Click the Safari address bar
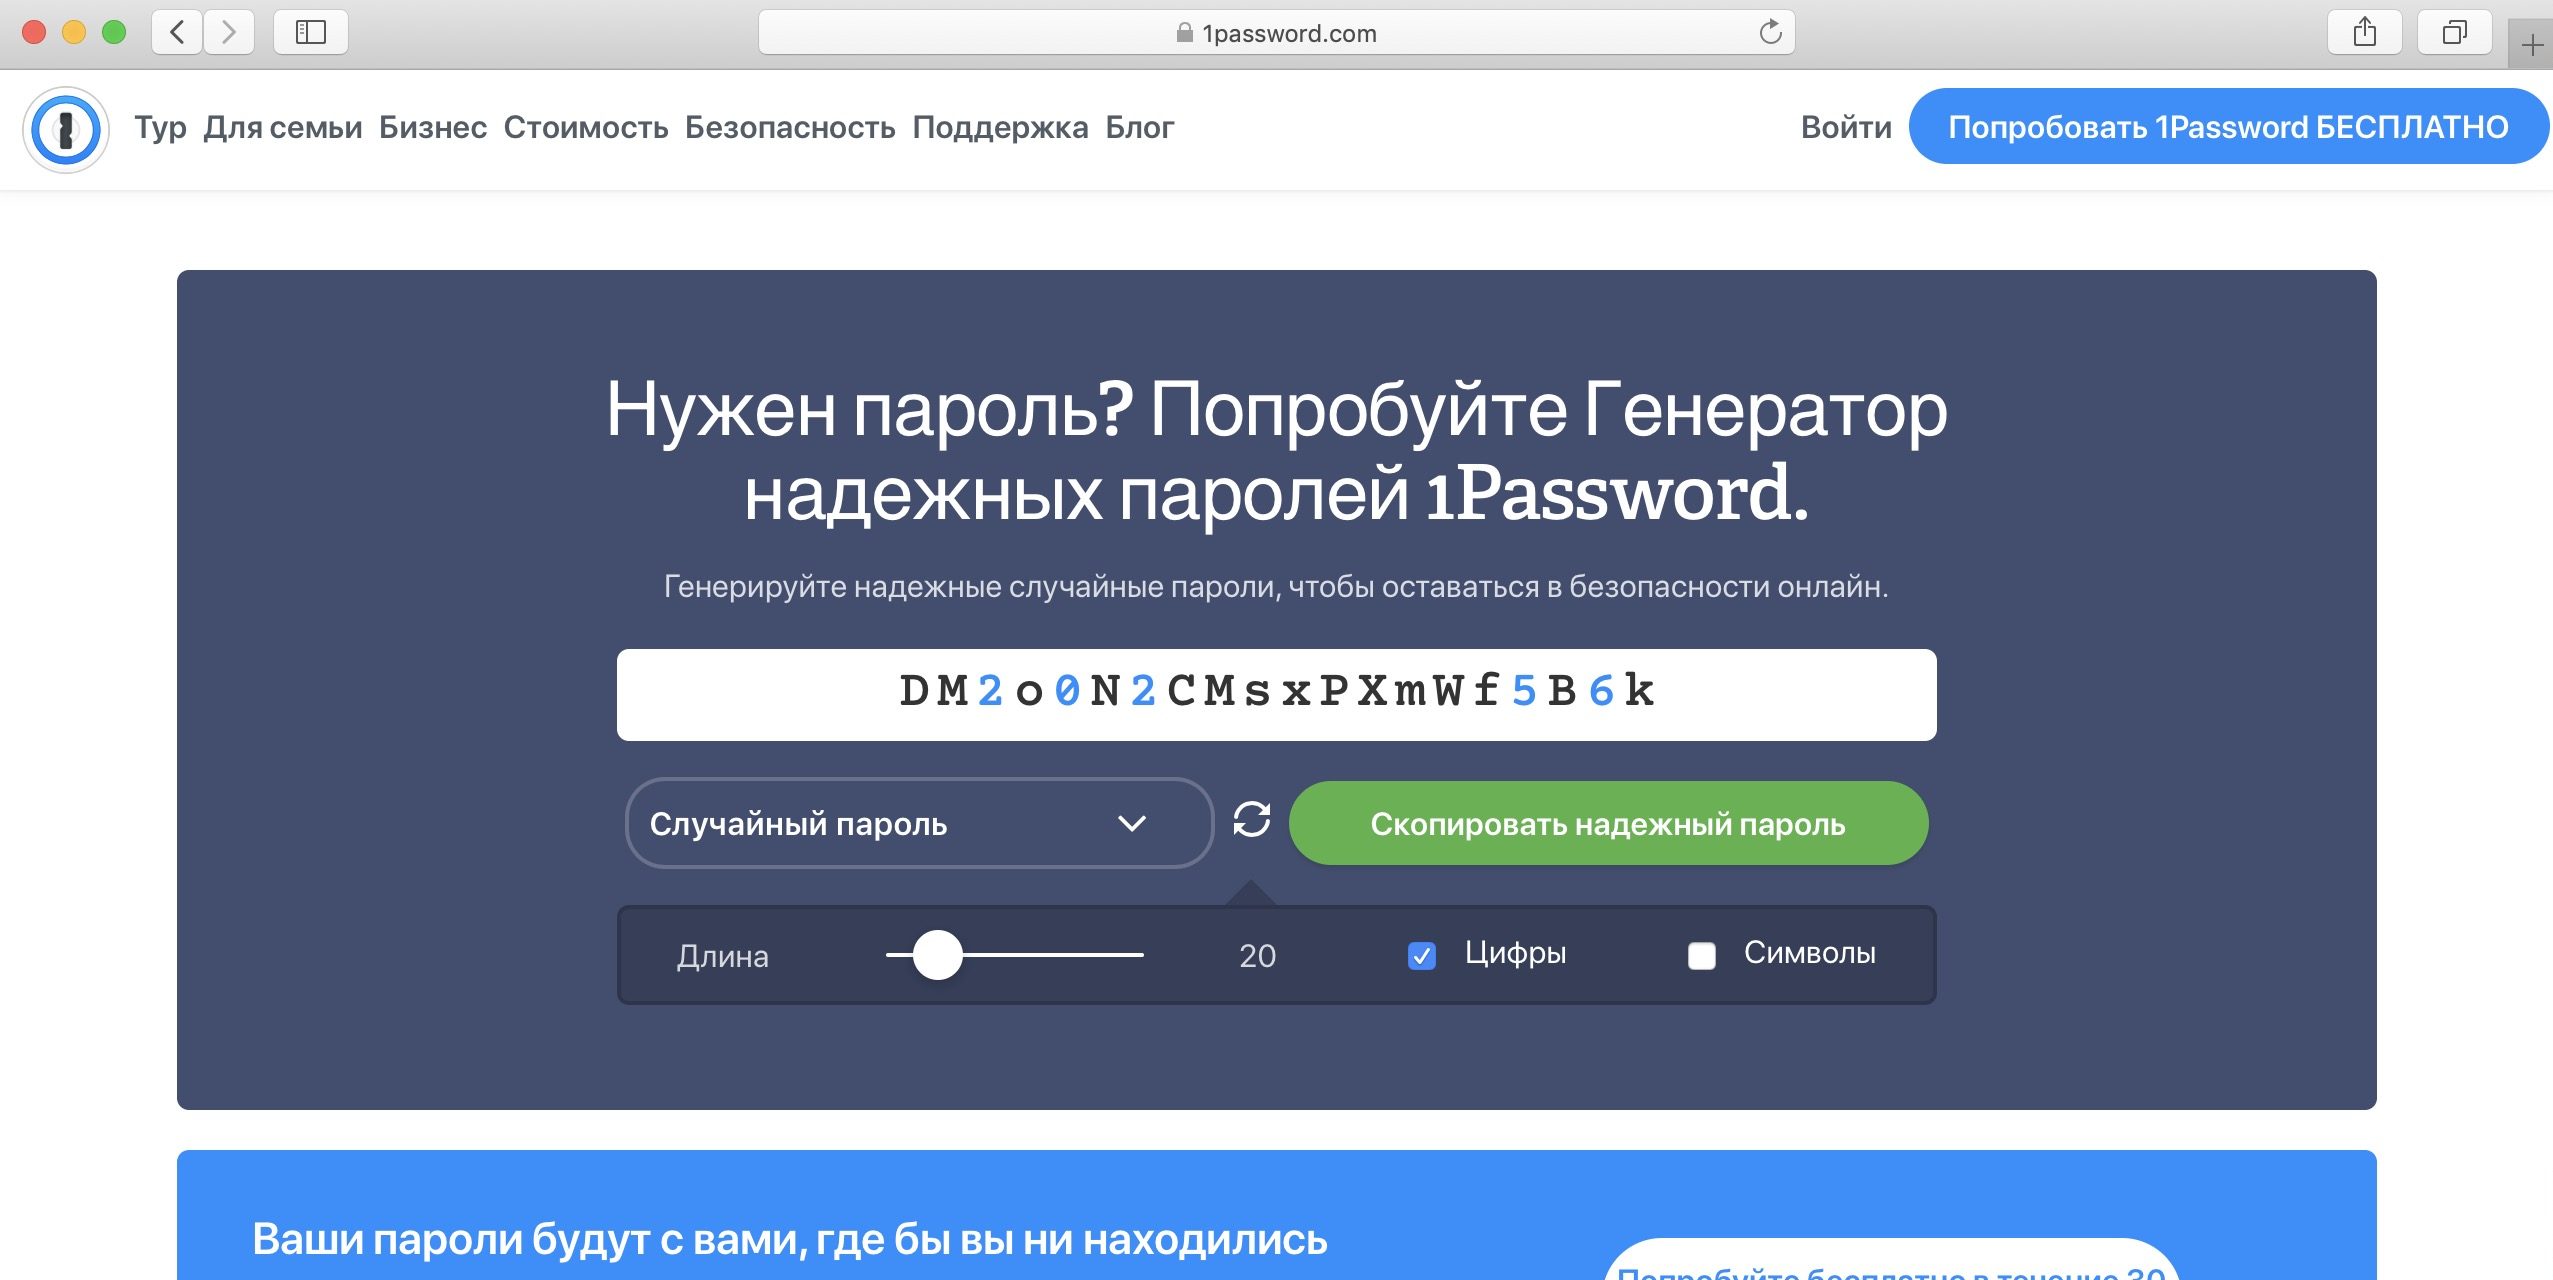Viewport: 2553px width, 1280px height. [1276, 33]
